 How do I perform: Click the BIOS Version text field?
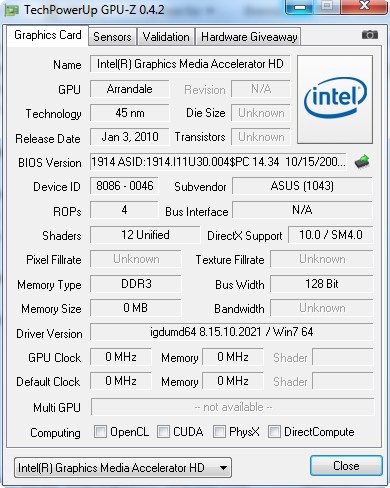click(218, 162)
